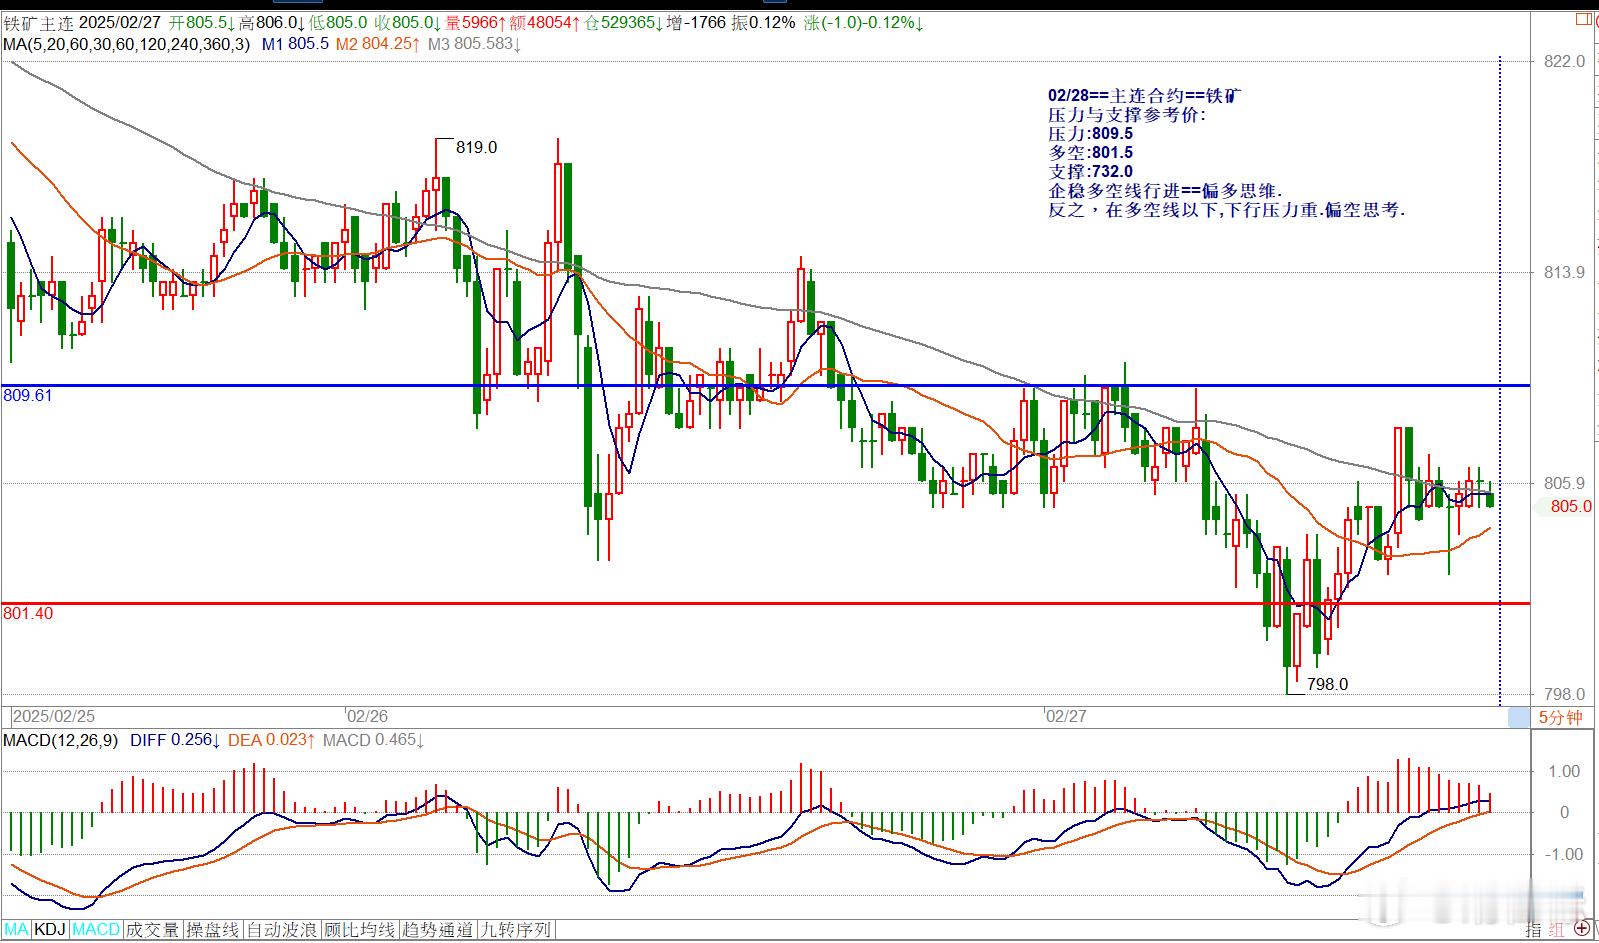Click the 多空:801.5 annotation line
Screen dimensions: 1599x943
click(1090, 153)
